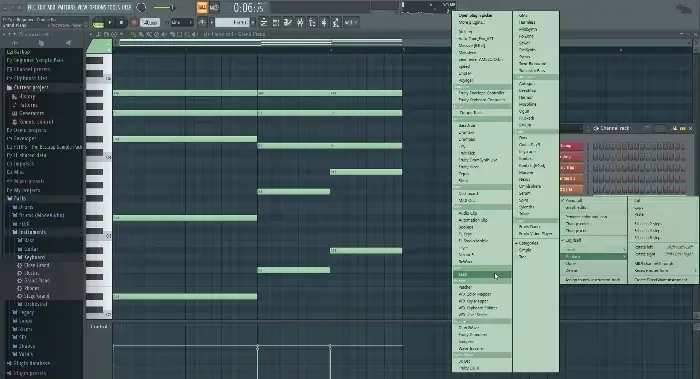
Task: Toggle first step of top channel row
Action: point(595,146)
